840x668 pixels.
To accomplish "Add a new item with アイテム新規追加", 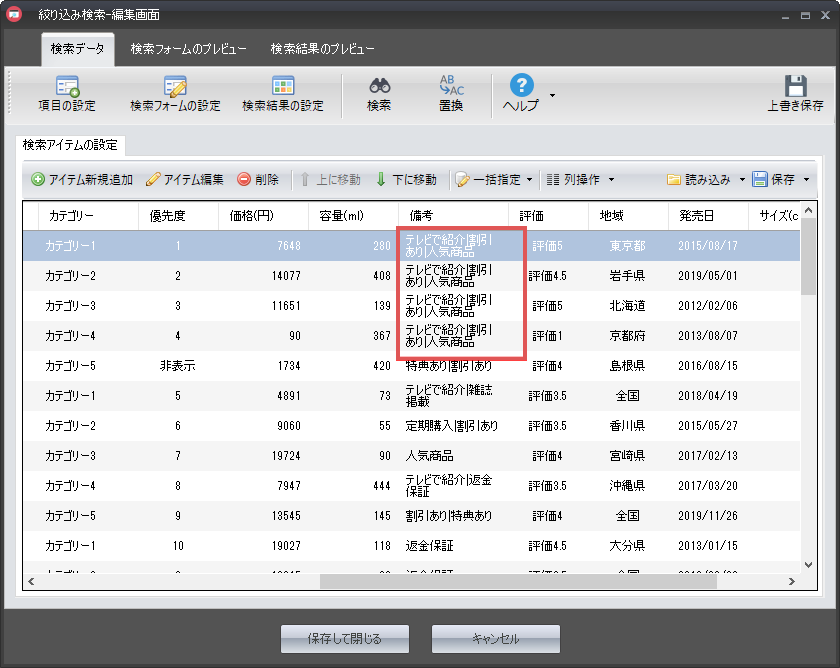I will coord(82,180).
